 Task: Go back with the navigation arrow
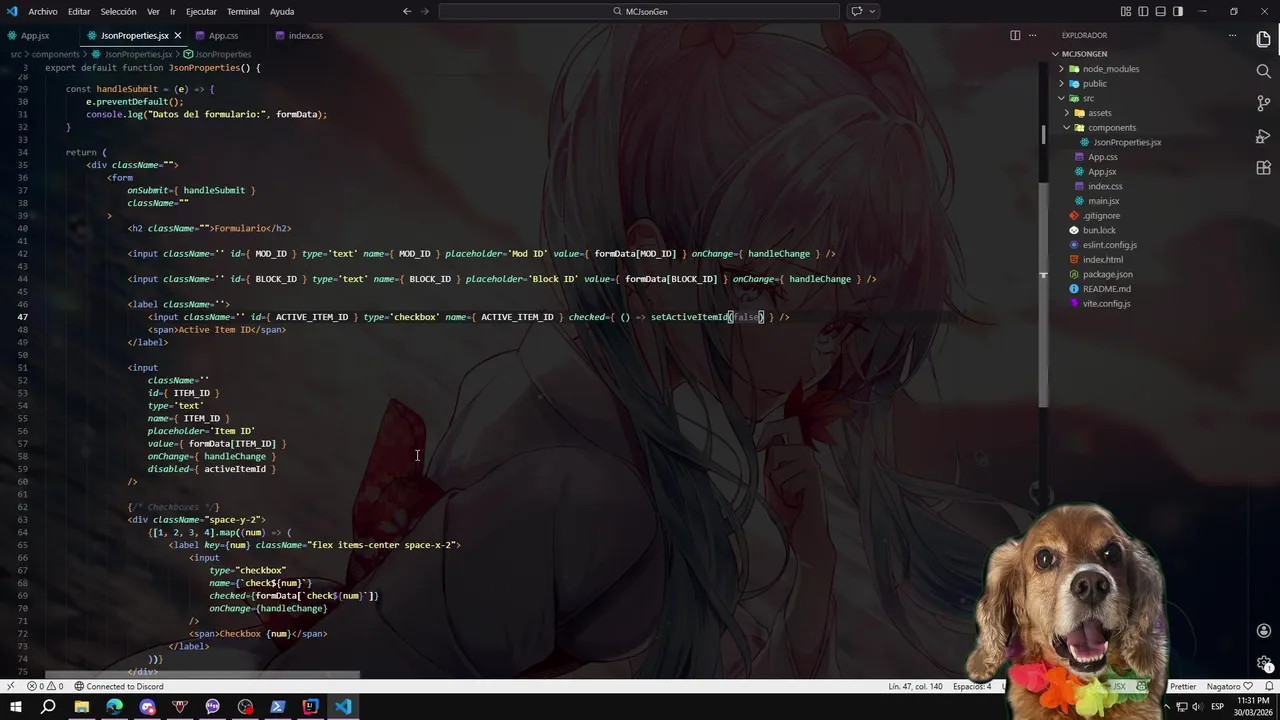[407, 11]
